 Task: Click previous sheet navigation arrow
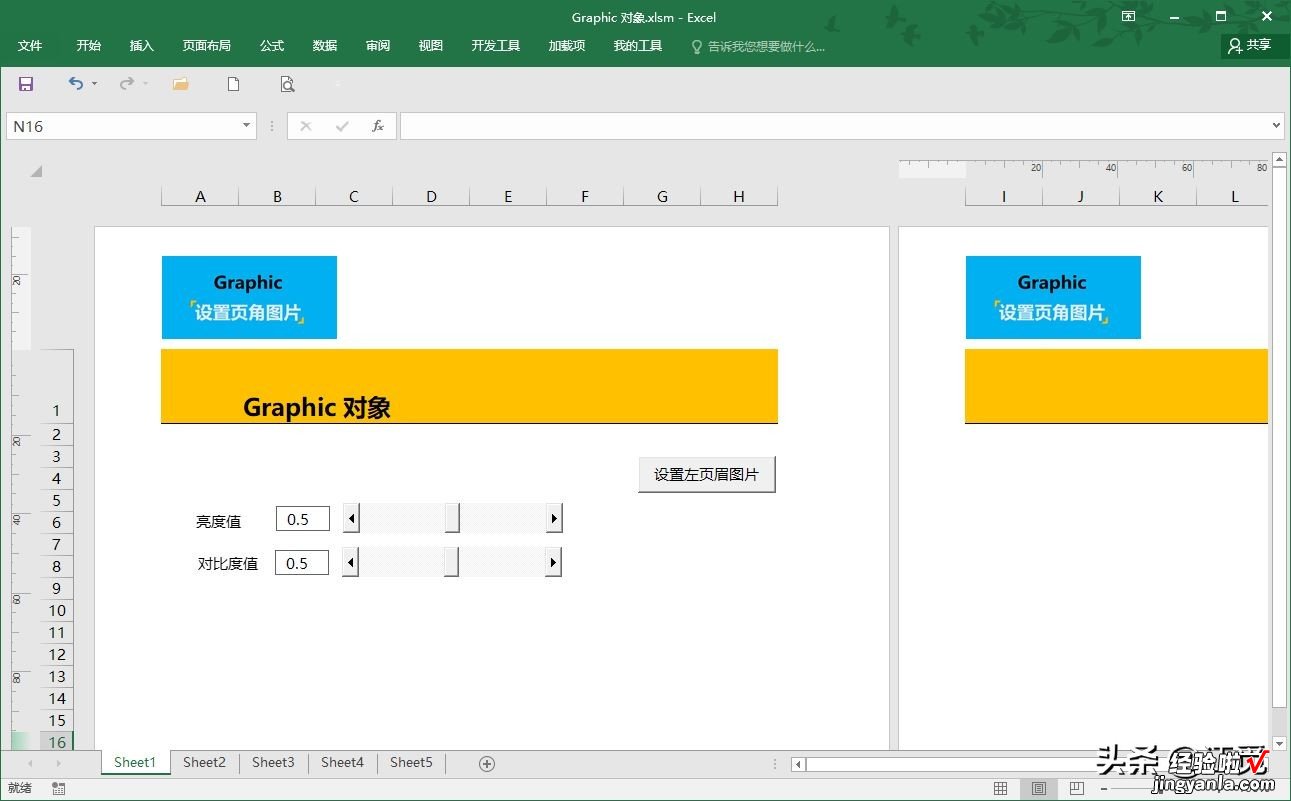pos(30,763)
